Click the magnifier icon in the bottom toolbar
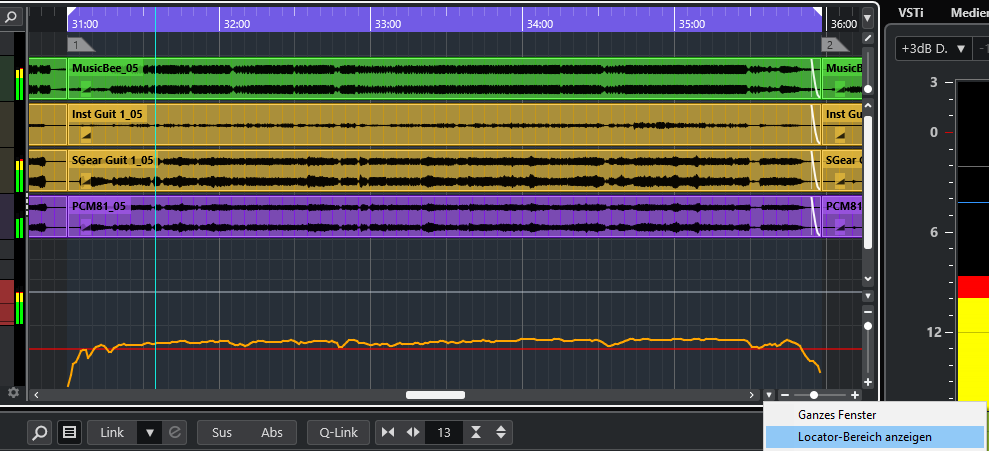989x451 pixels. (x=39, y=433)
